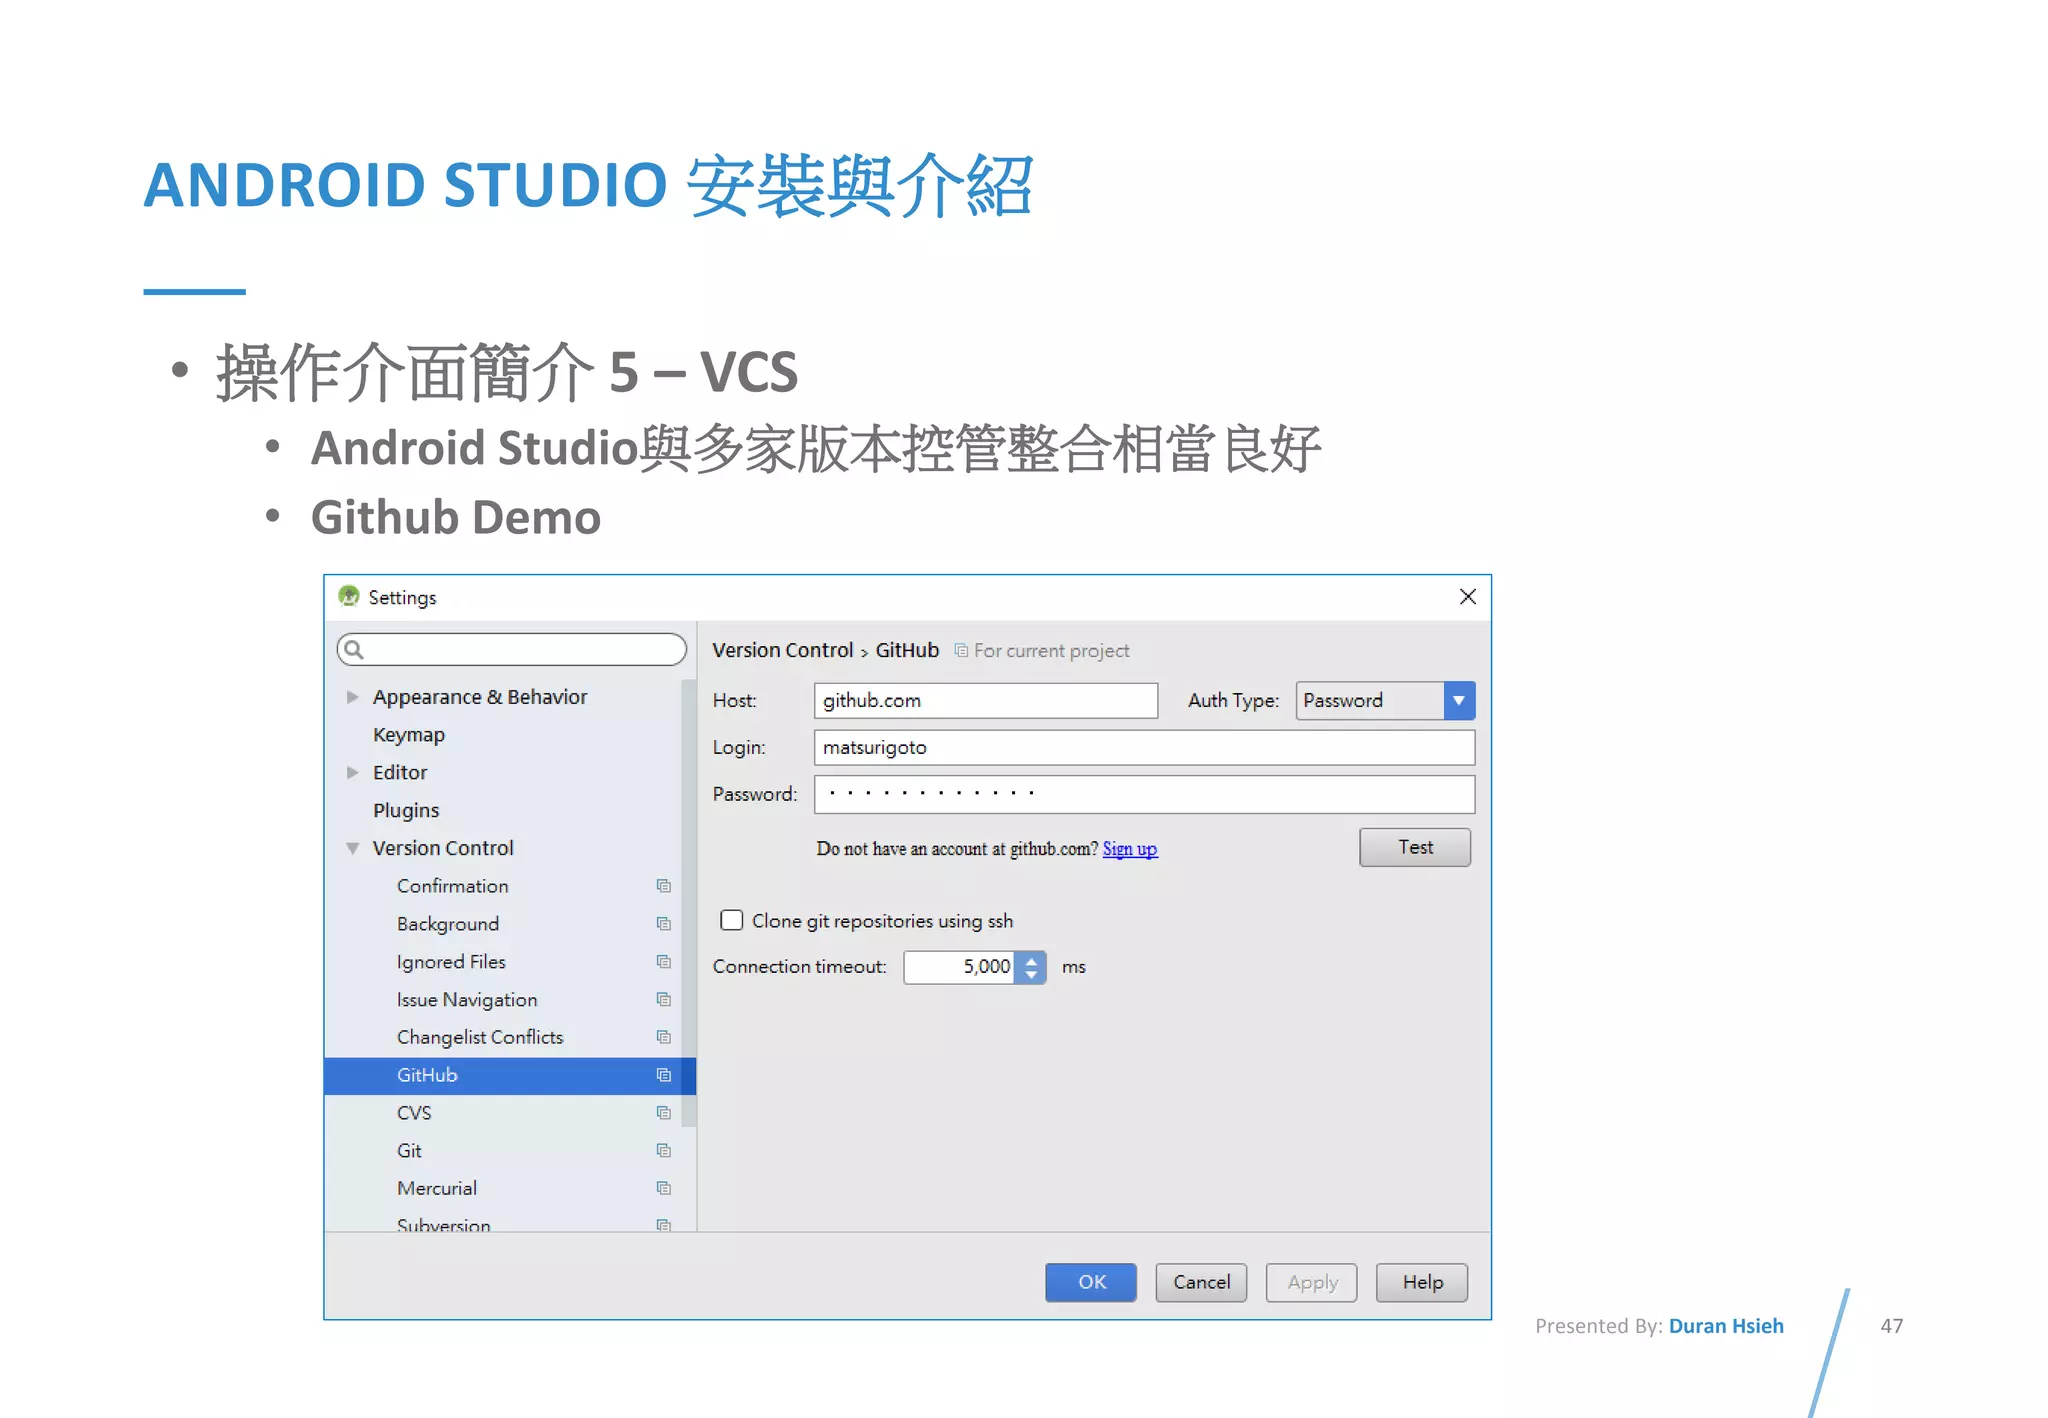Click the Android Studio logo in Settings title bar

[348, 597]
